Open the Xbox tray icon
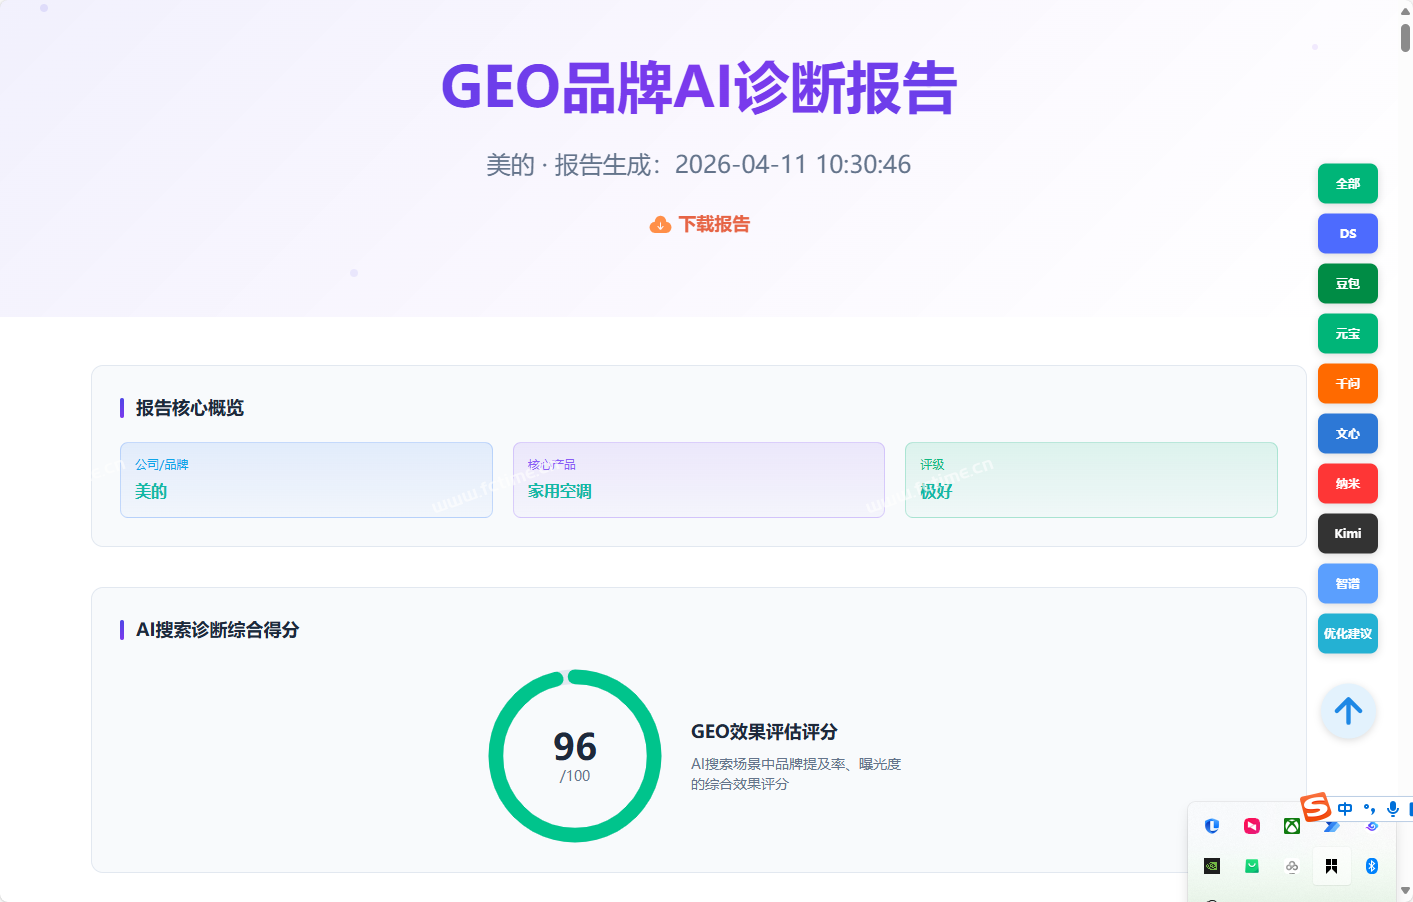This screenshot has height=902, width=1413. 1292,826
